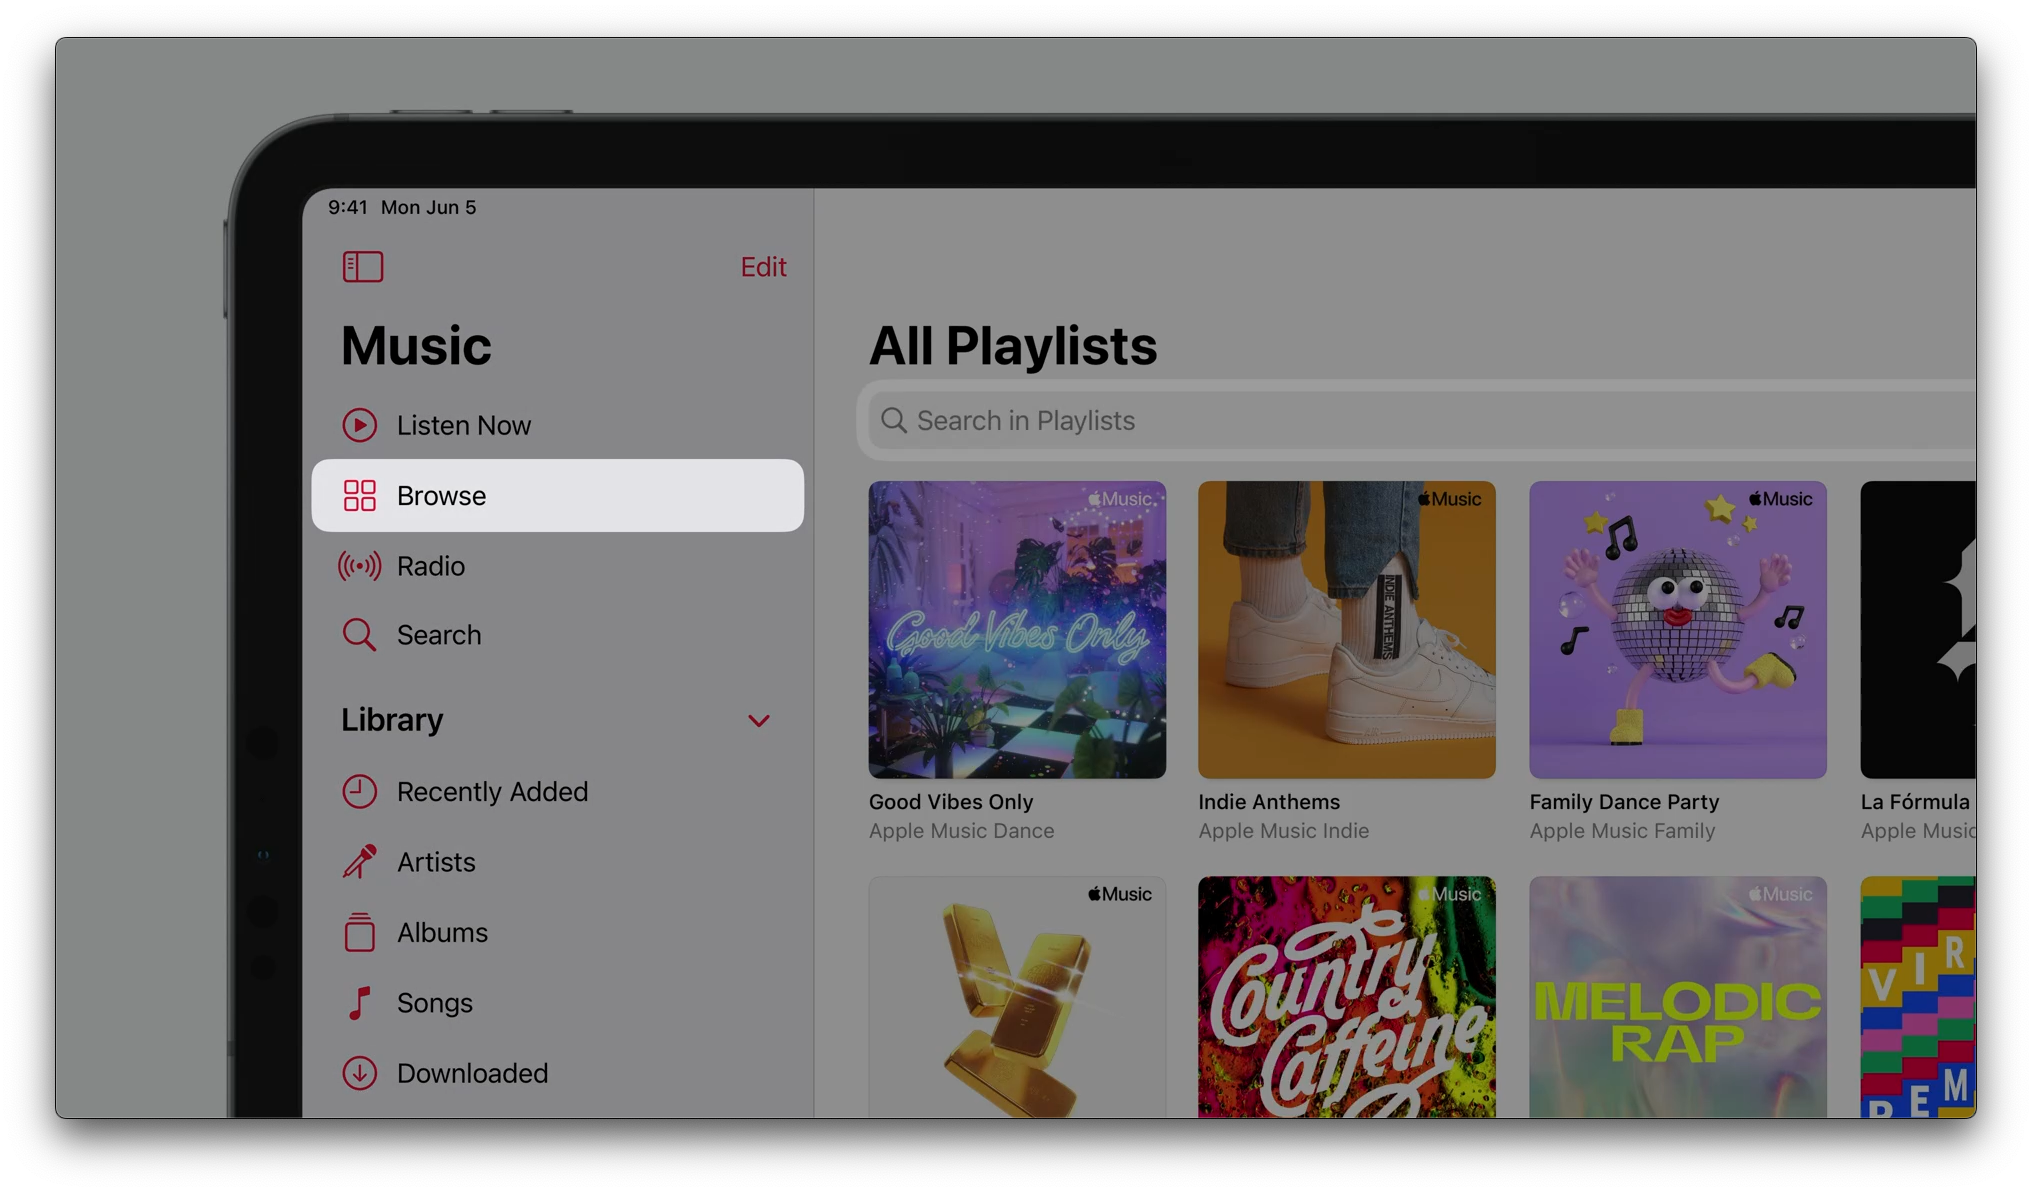Select the Radio menu item label

tap(431, 567)
